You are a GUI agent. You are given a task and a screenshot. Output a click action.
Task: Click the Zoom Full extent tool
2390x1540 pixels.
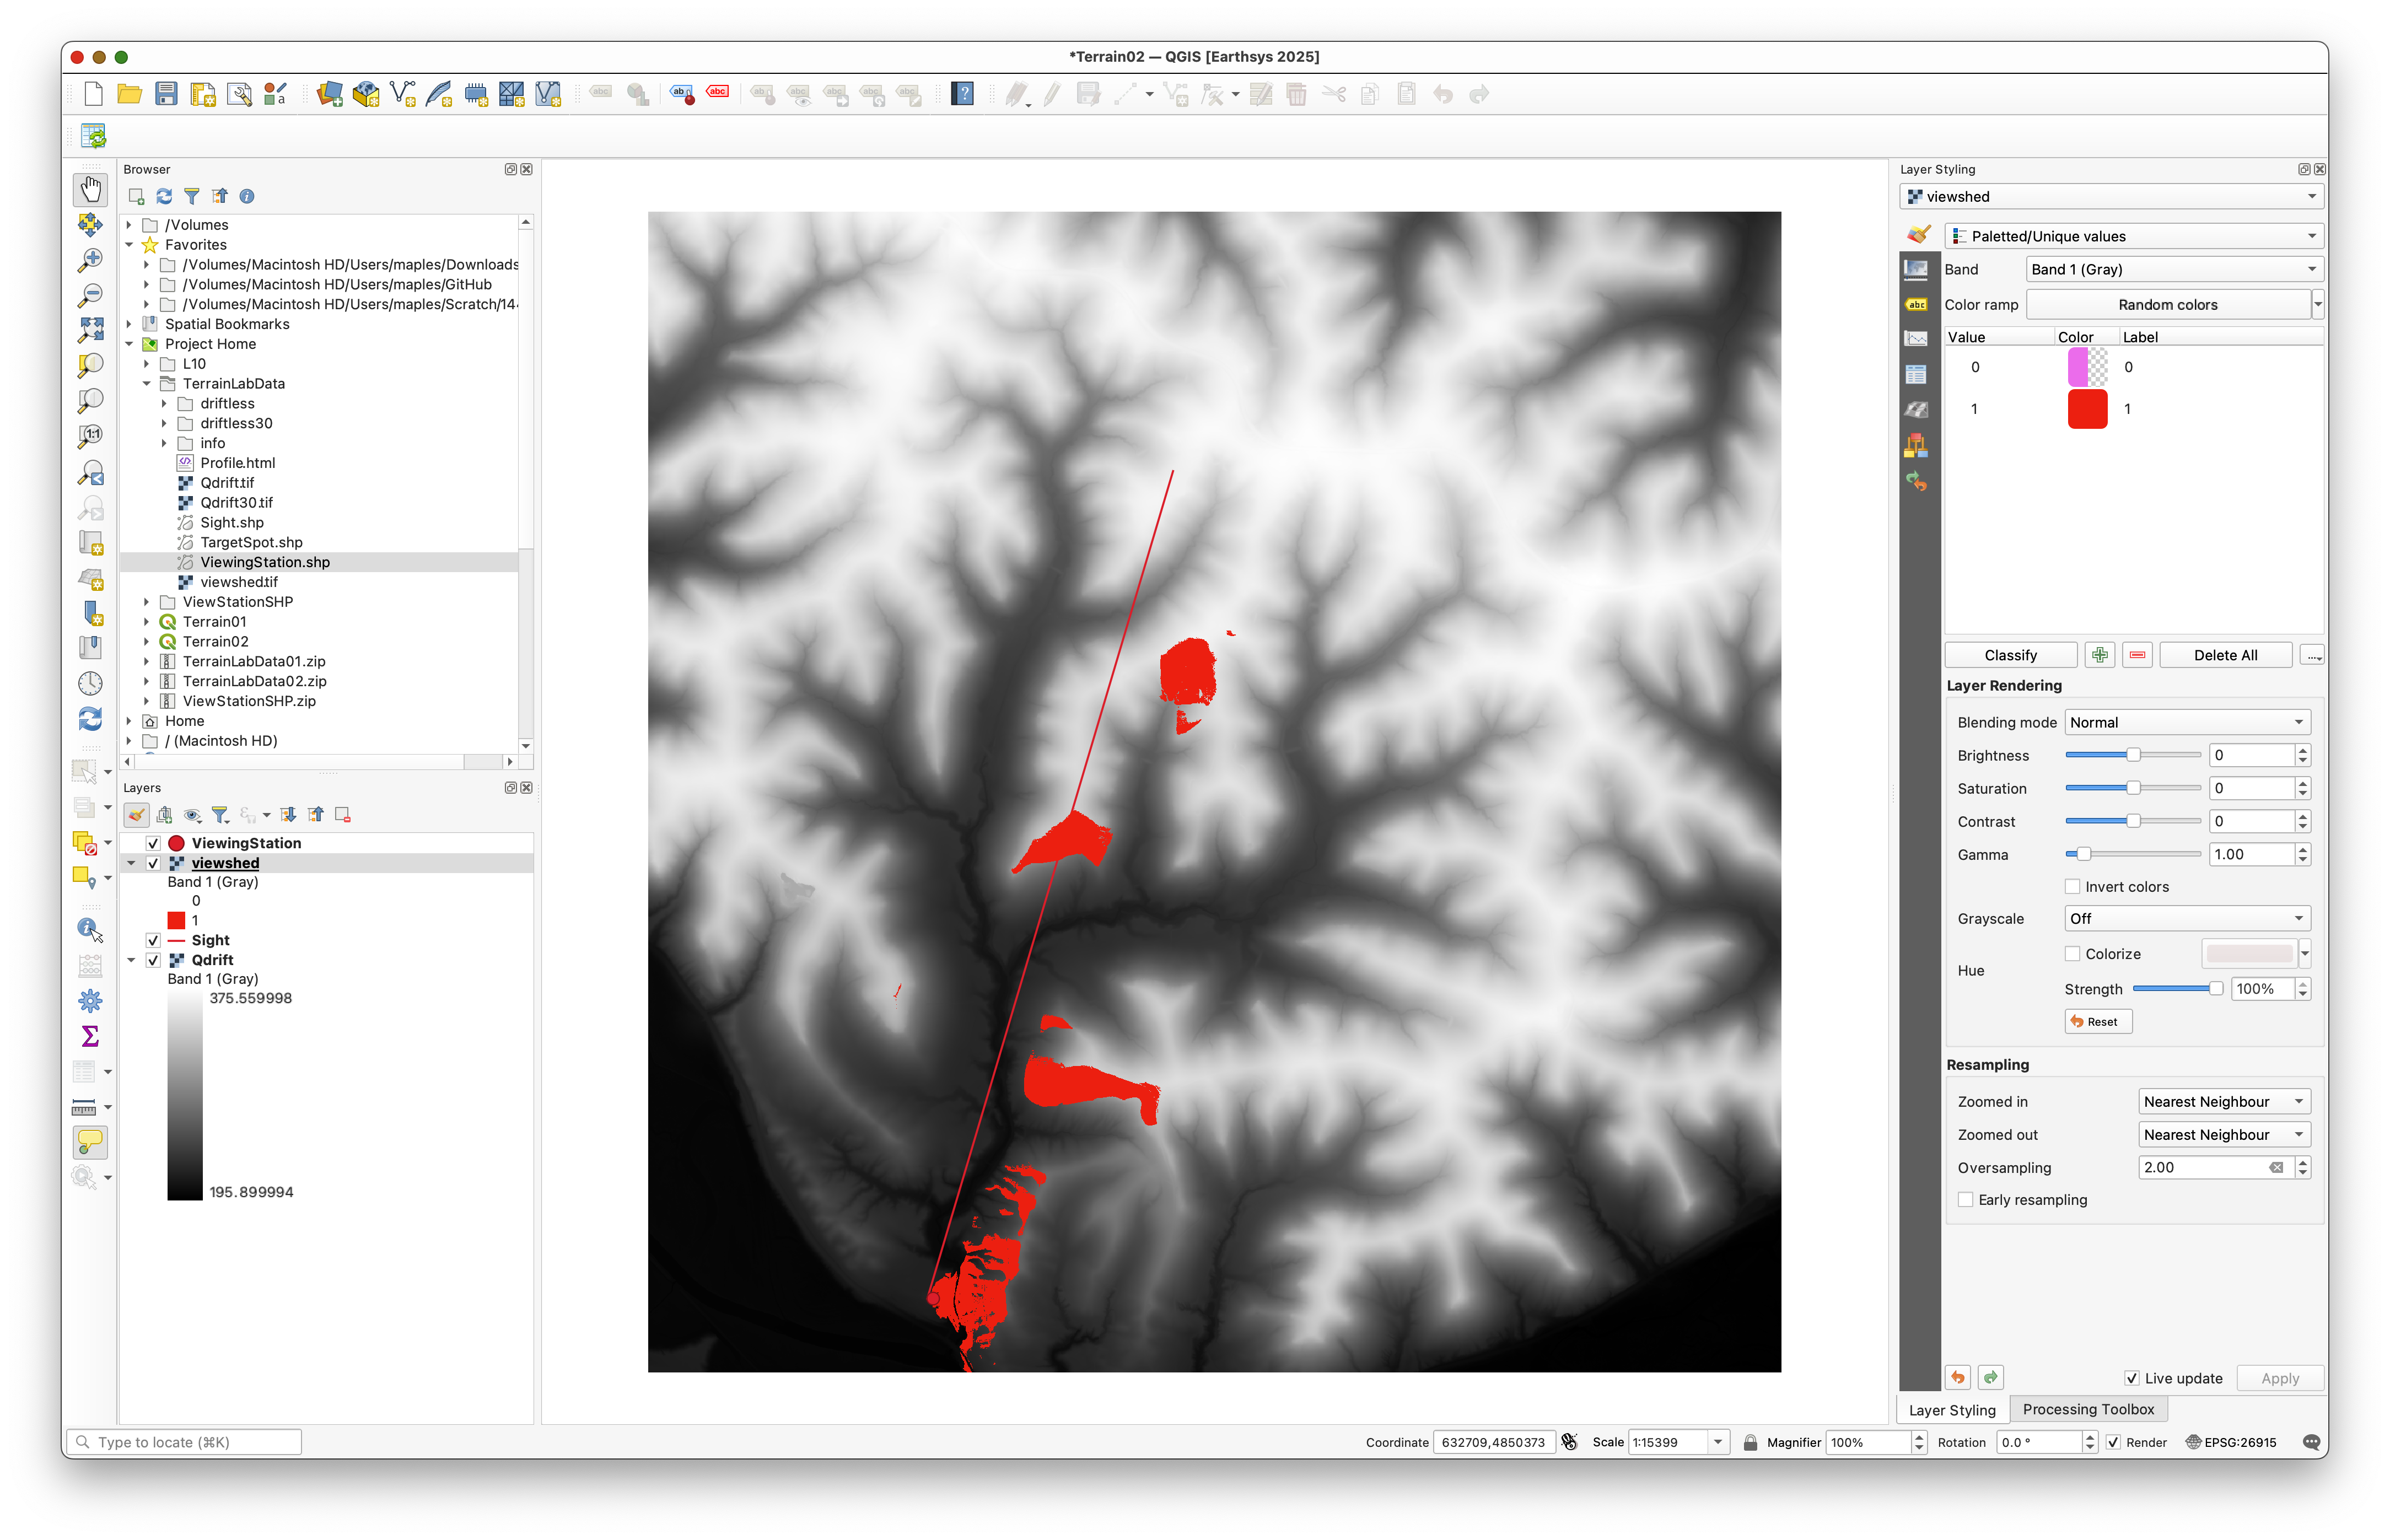click(90, 329)
